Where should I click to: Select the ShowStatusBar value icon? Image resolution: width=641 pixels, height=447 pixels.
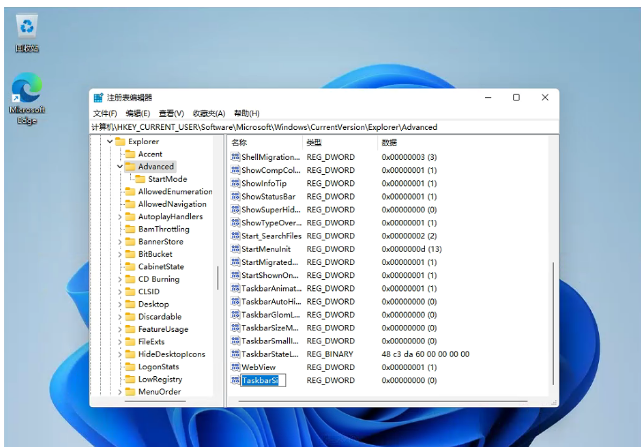(235, 197)
